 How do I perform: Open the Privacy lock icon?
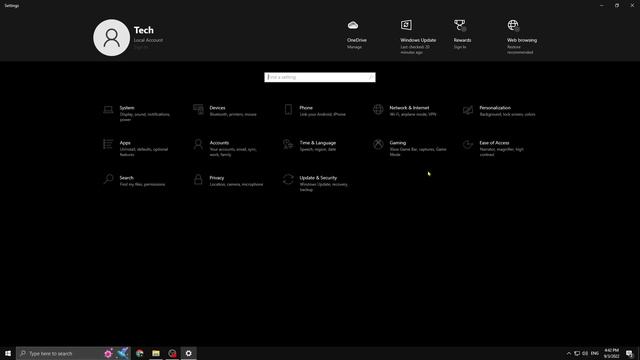(x=198, y=179)
